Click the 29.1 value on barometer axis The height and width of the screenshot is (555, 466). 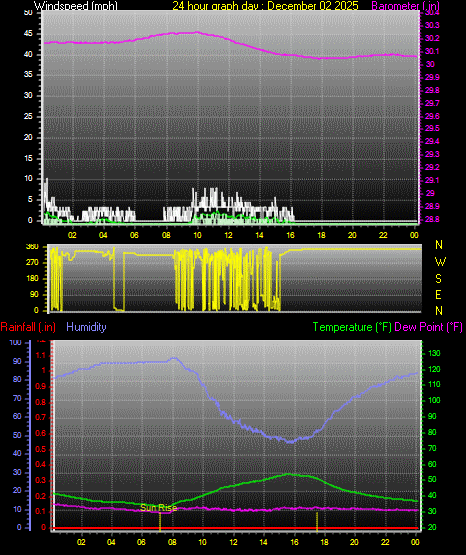(x=432, y=180)
